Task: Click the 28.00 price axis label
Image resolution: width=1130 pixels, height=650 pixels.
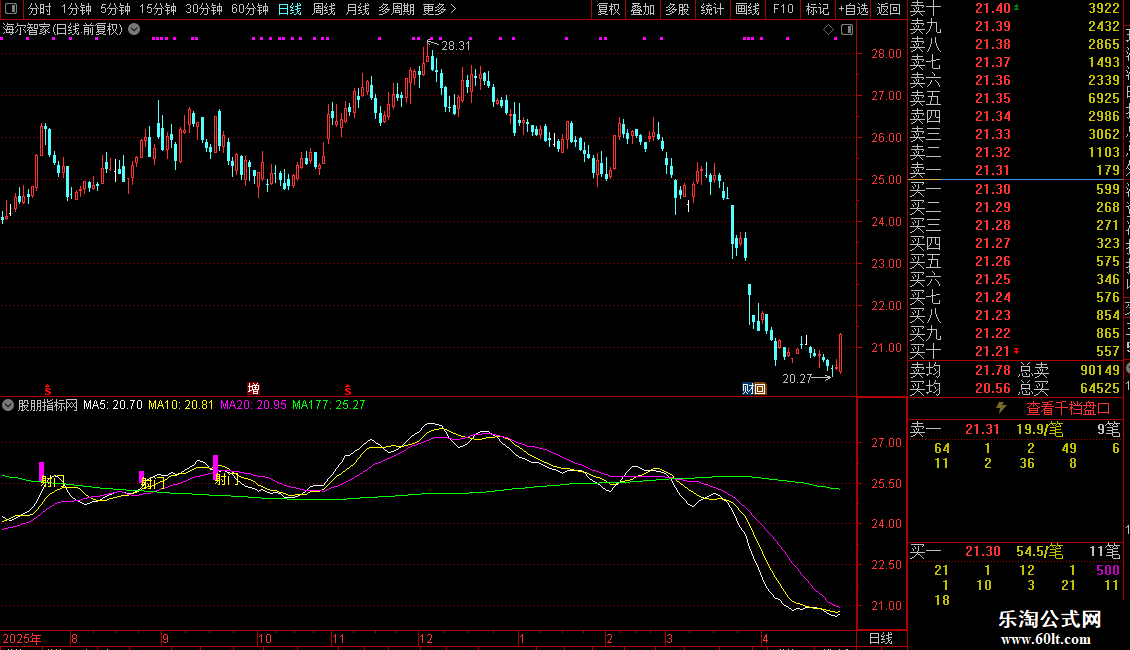Action: (x=886, y=53)
